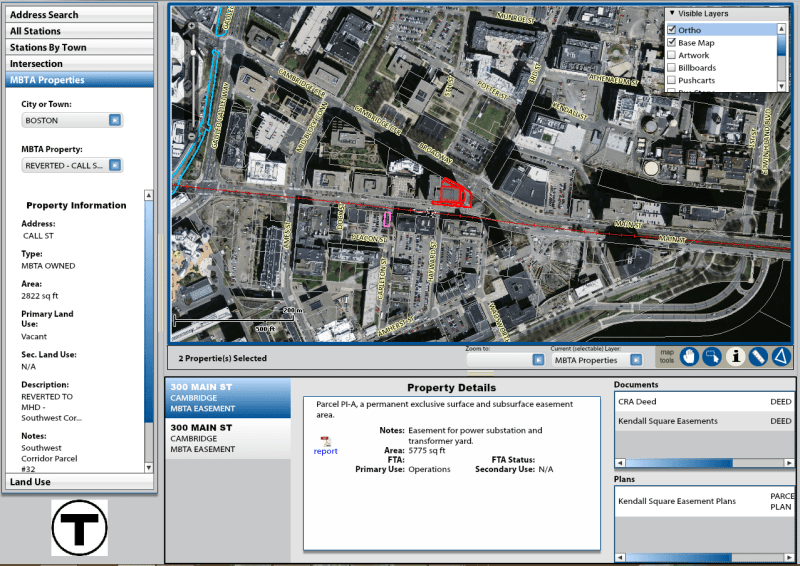Select second 300 MAIN ST unhighlighted result
Viewport: 800px width, 566px height.
coord(228,438)
